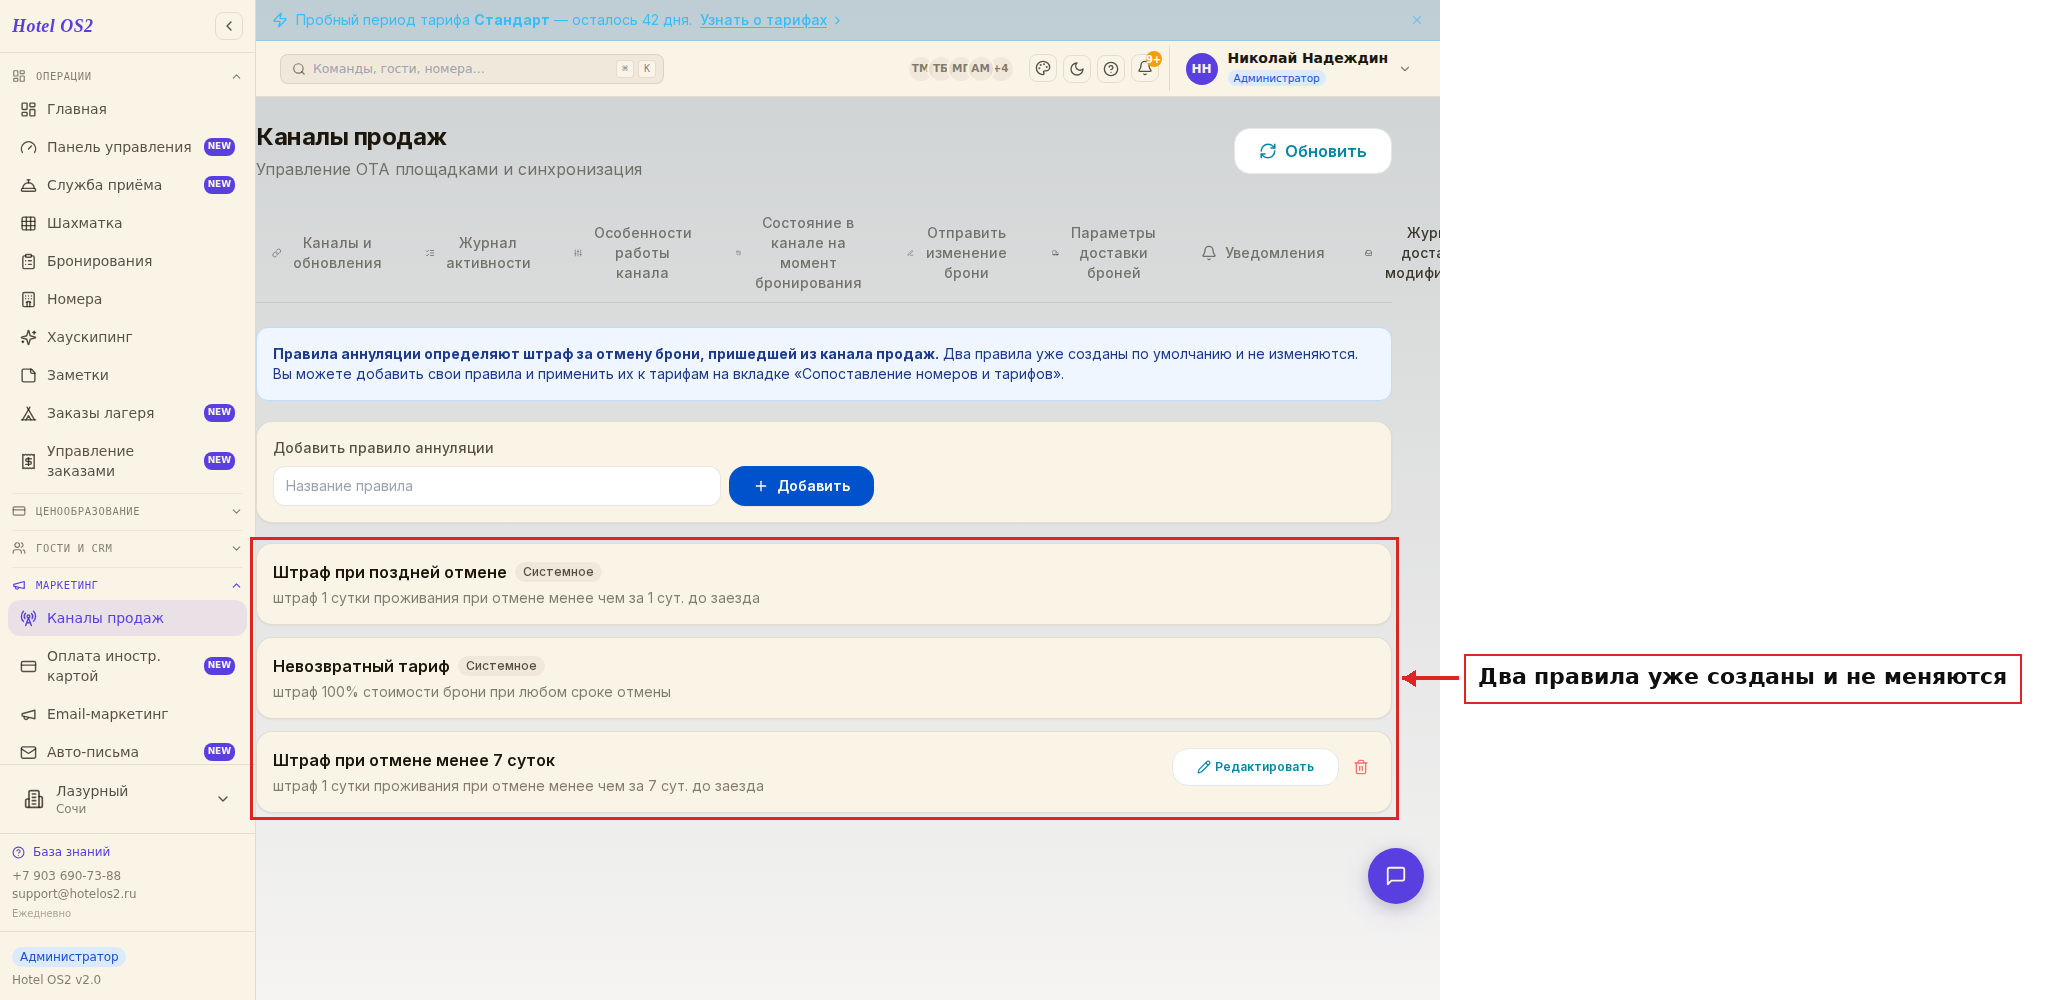This screenshot has width=2045, height=1000.
Task: Click the Добавить button
Action: pos(801,486)
